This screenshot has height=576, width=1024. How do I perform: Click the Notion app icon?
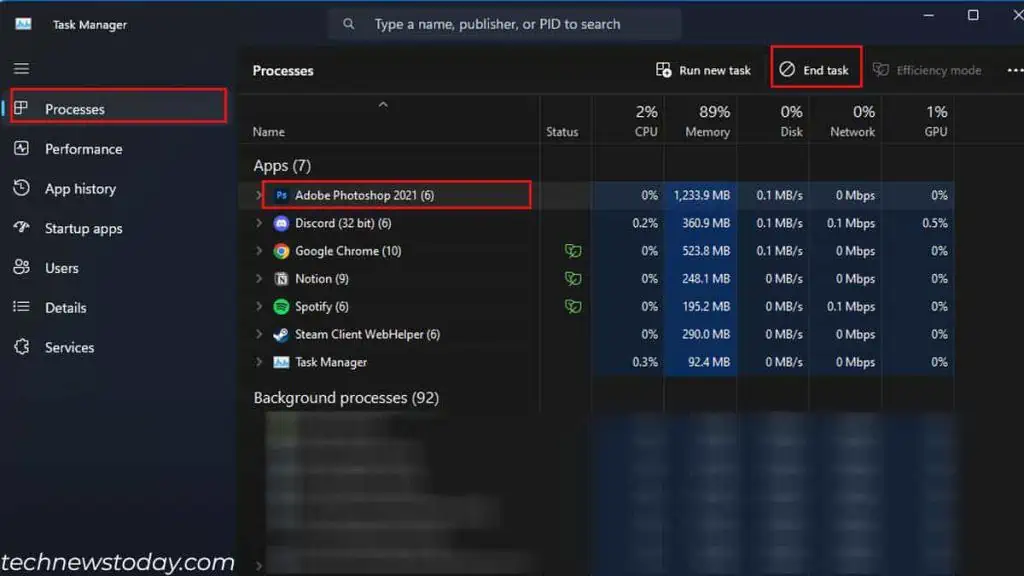(x=281, y=279)
